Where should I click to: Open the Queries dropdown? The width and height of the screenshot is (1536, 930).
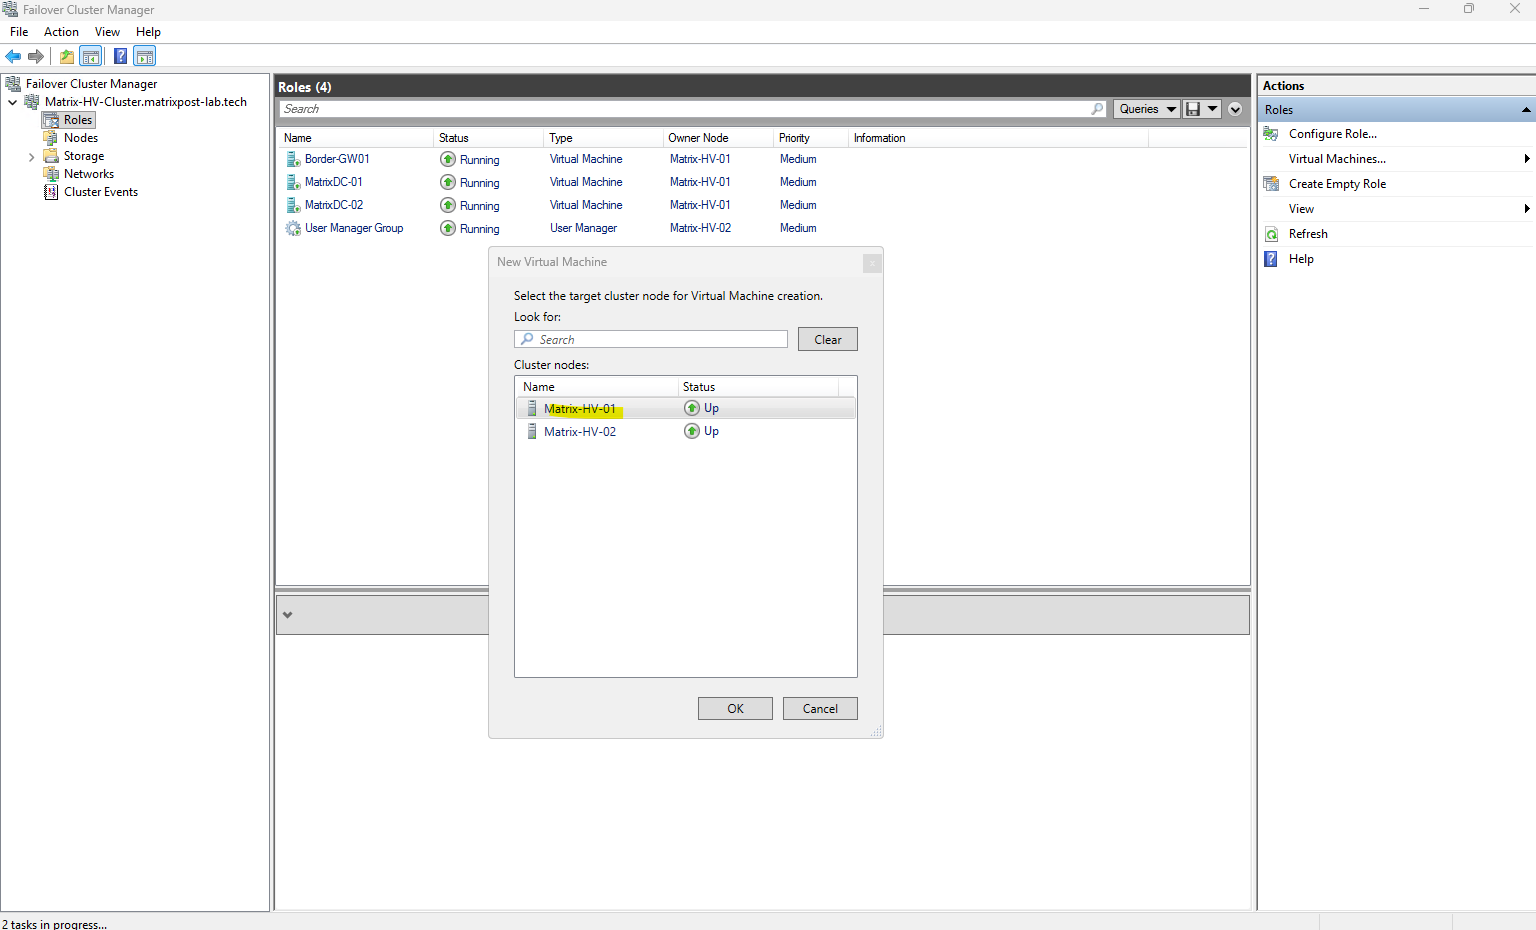[1146, 109]
